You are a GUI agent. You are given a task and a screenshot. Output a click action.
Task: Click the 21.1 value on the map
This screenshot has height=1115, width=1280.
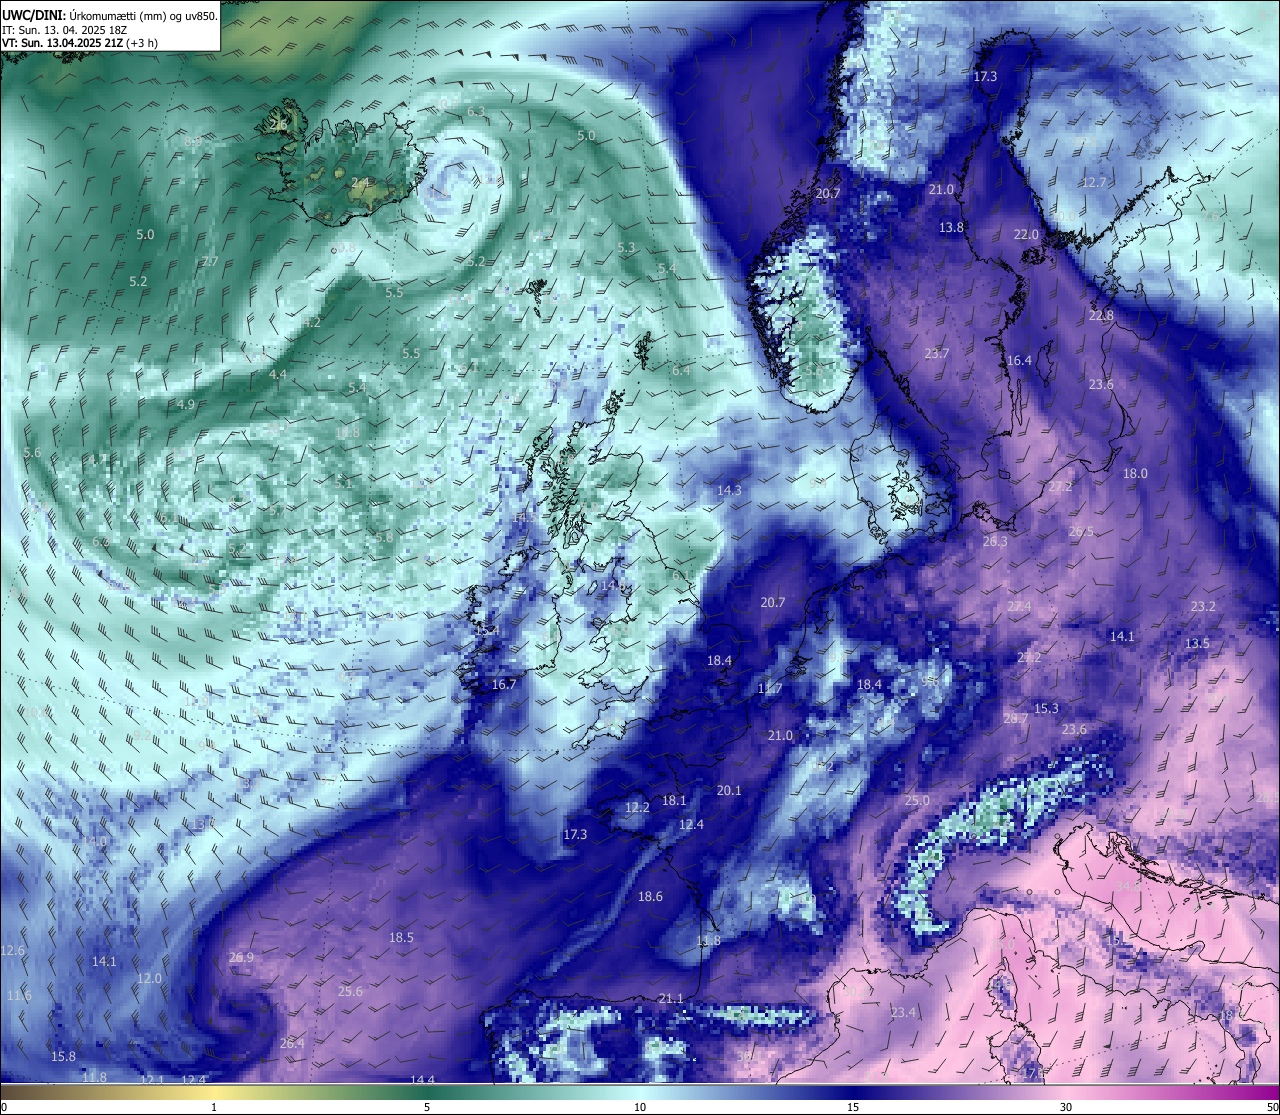coord(671,999)
